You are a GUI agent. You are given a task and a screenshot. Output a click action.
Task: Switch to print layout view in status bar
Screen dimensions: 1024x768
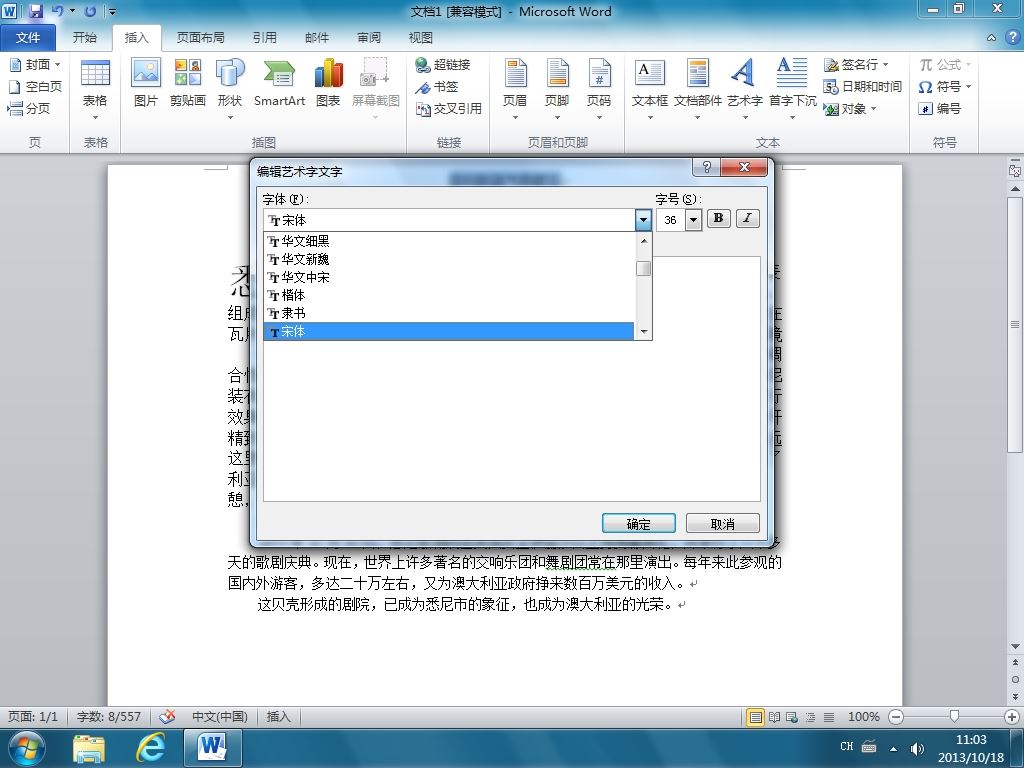(x=756, y=717)
